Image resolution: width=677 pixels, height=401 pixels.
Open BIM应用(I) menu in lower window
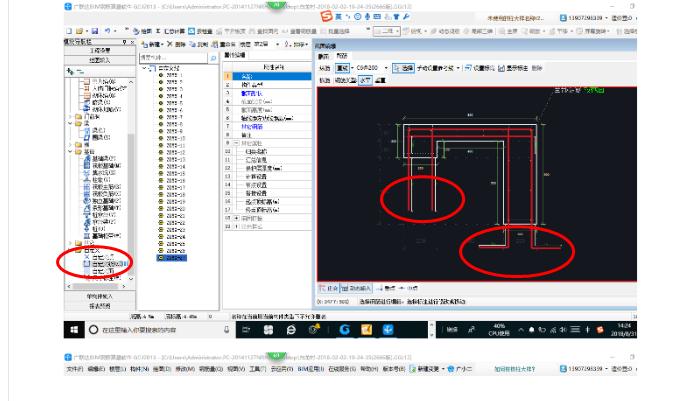point(311,369)
